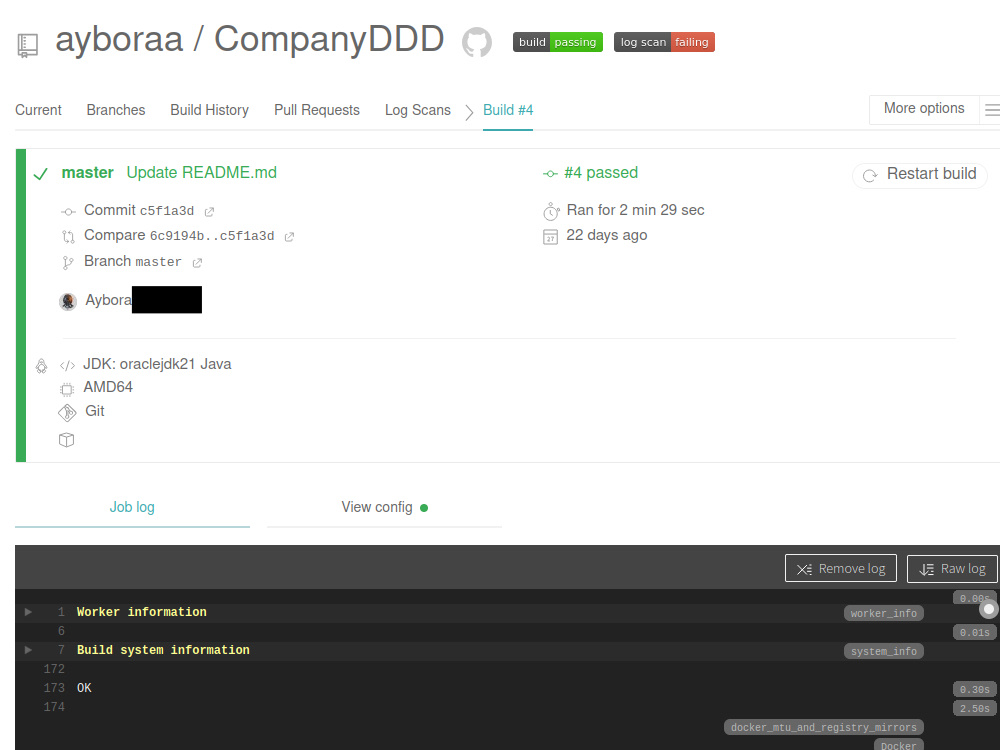The width and height of the screenshot is (1000, 750).
Task: Click the Git diamond icon
Action: click(67, 413)
